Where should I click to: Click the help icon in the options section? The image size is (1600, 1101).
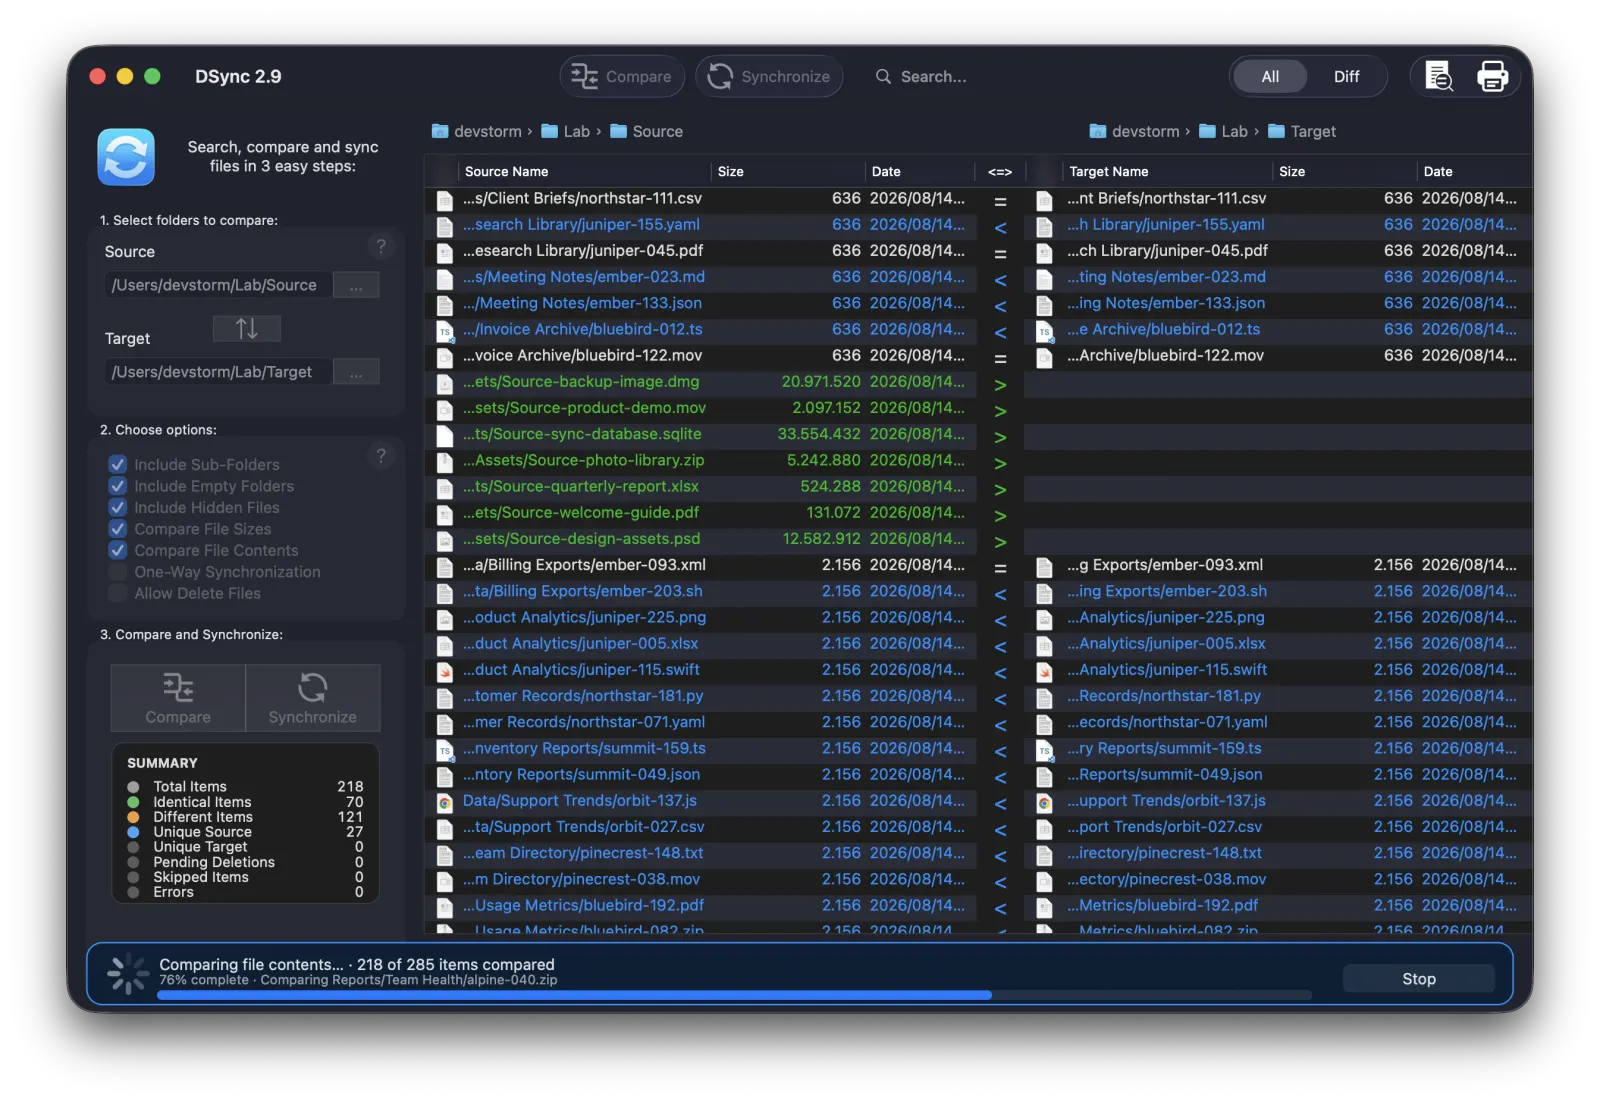(x=380, y=456)
